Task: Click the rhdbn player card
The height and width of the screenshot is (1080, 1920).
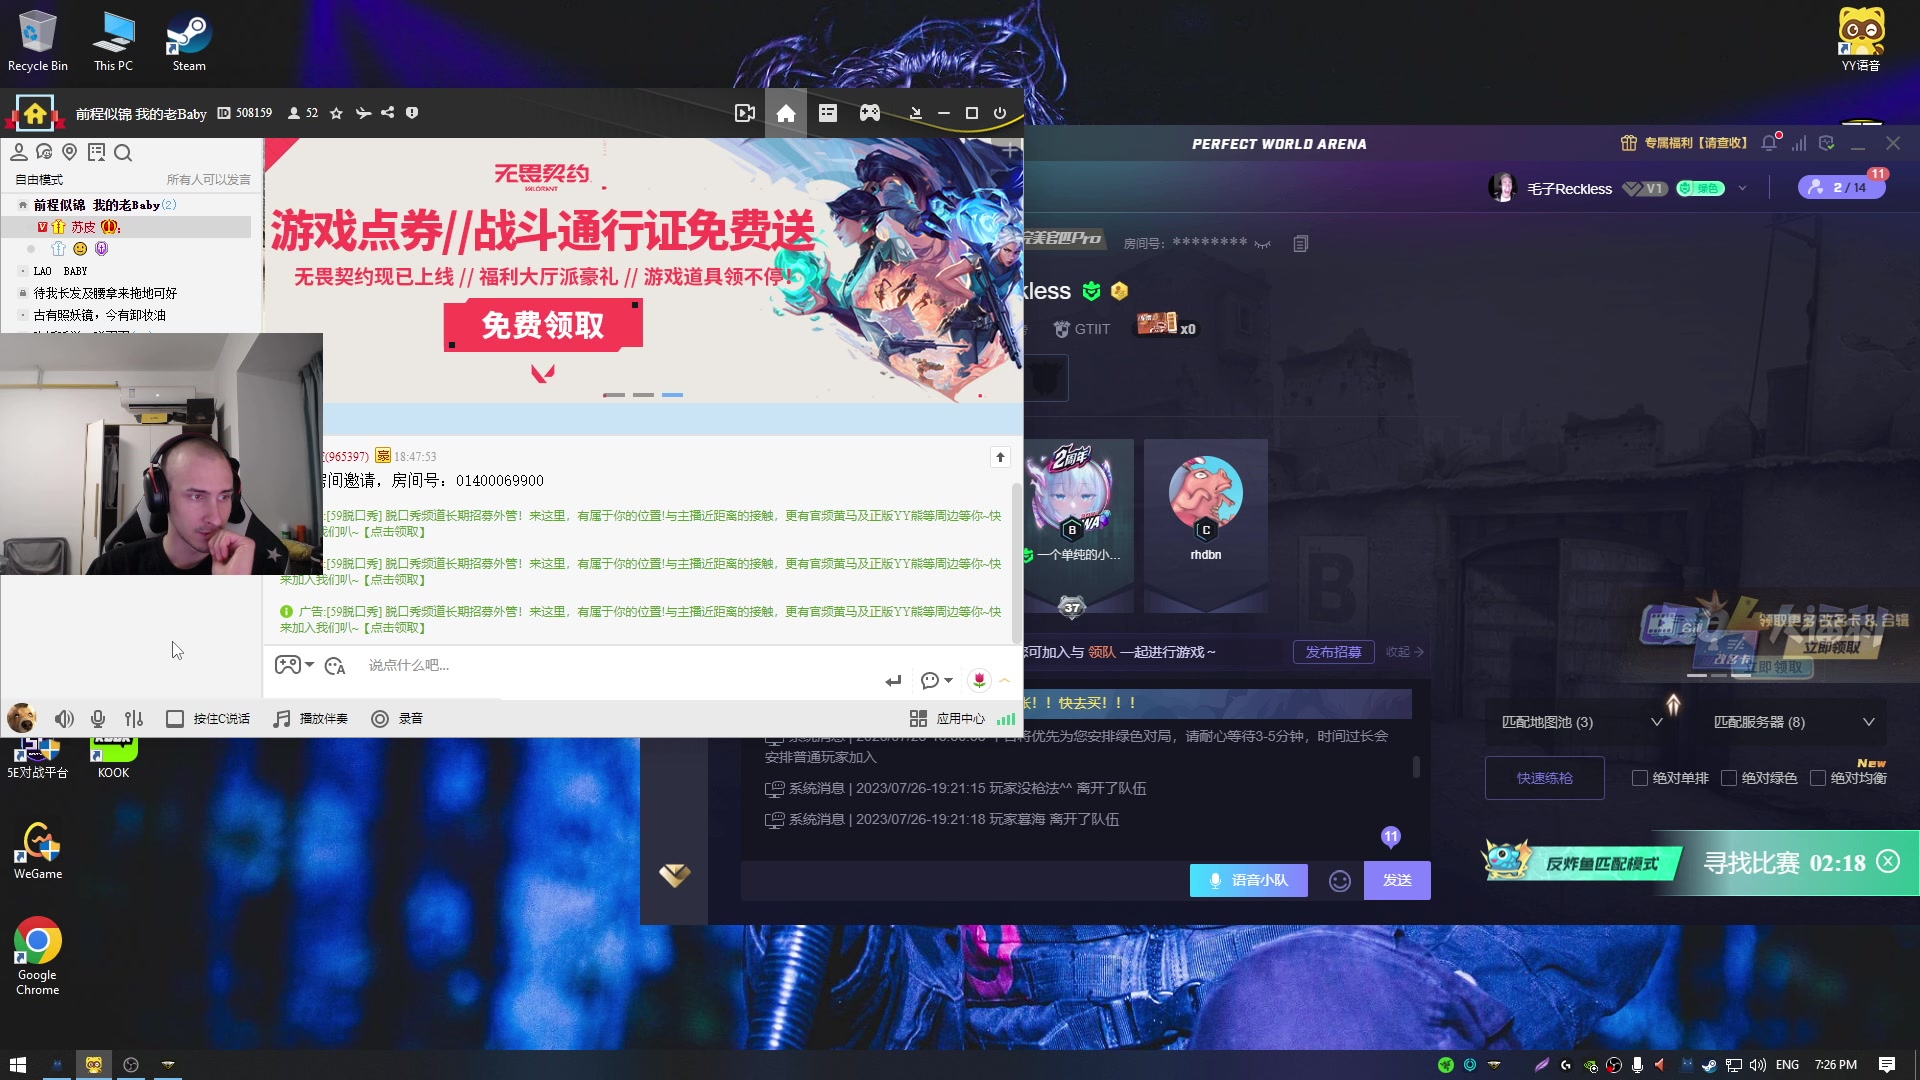Action: pos(1206,524)
